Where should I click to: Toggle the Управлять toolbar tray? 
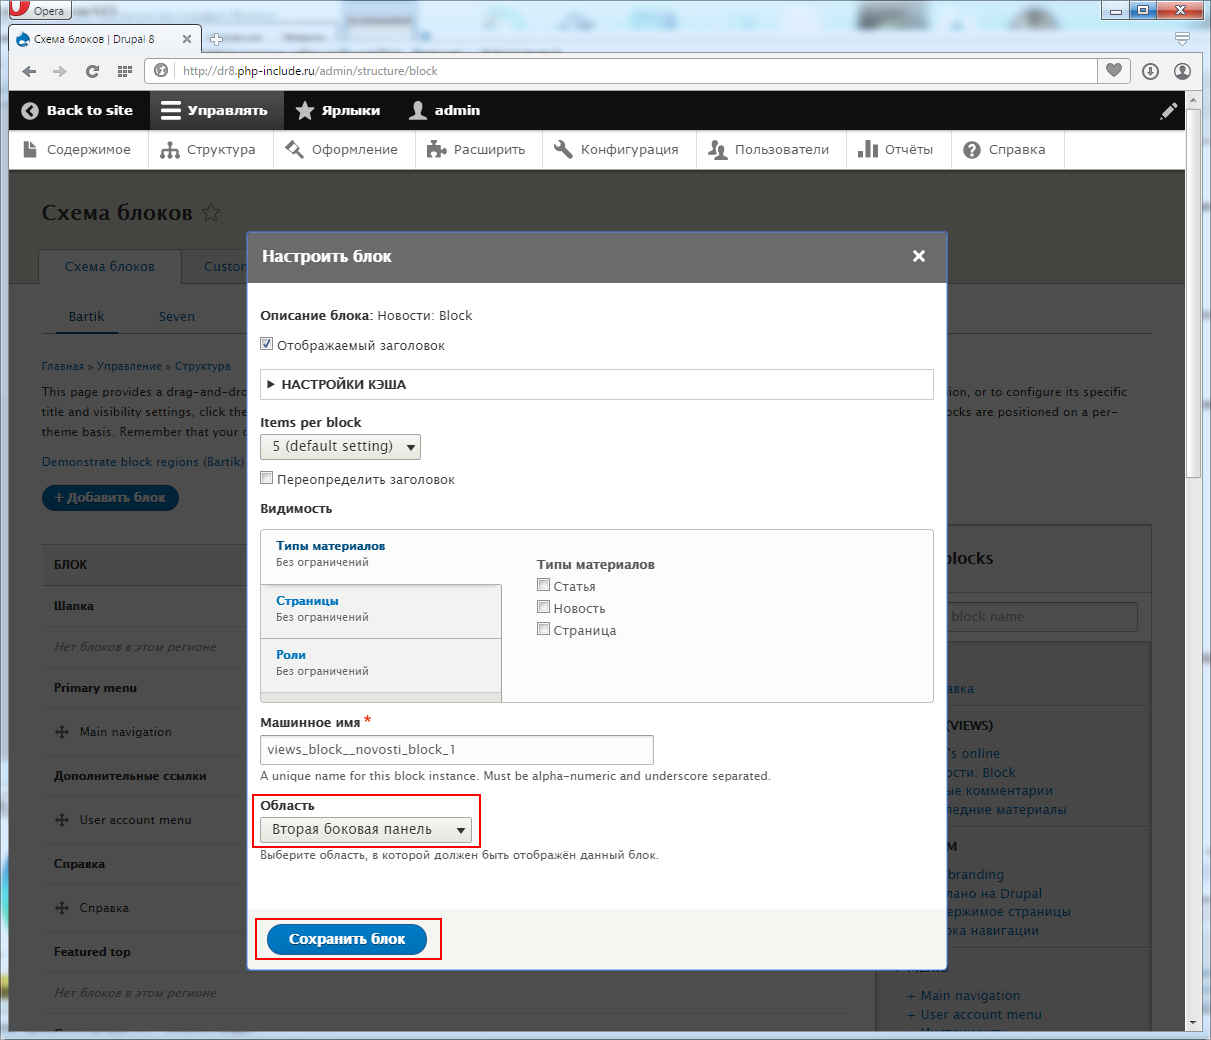(216, 110)
